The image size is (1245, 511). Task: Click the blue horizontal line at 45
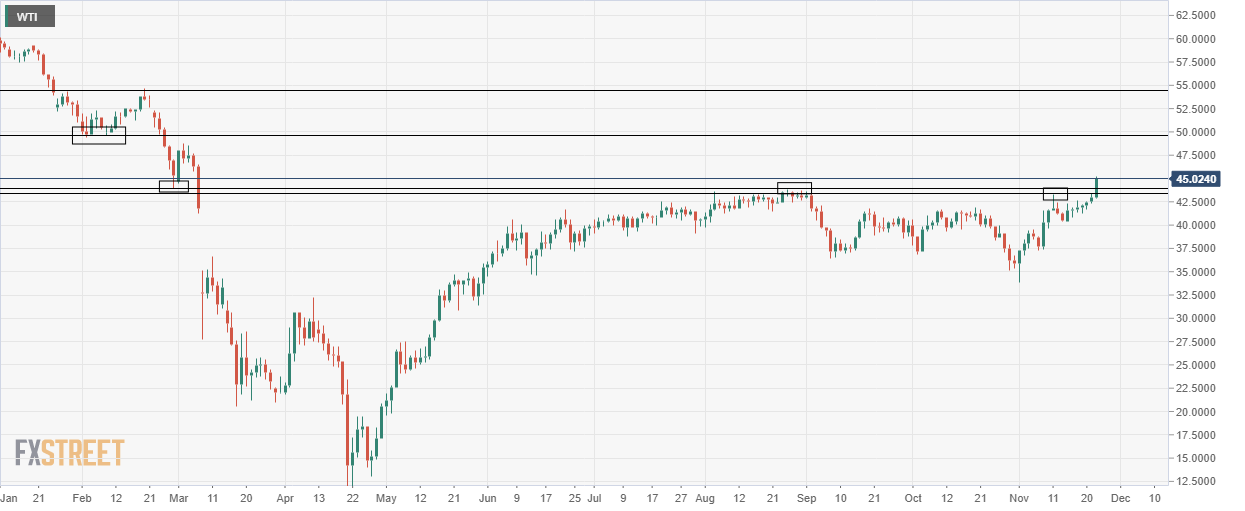tap(583, 179)
